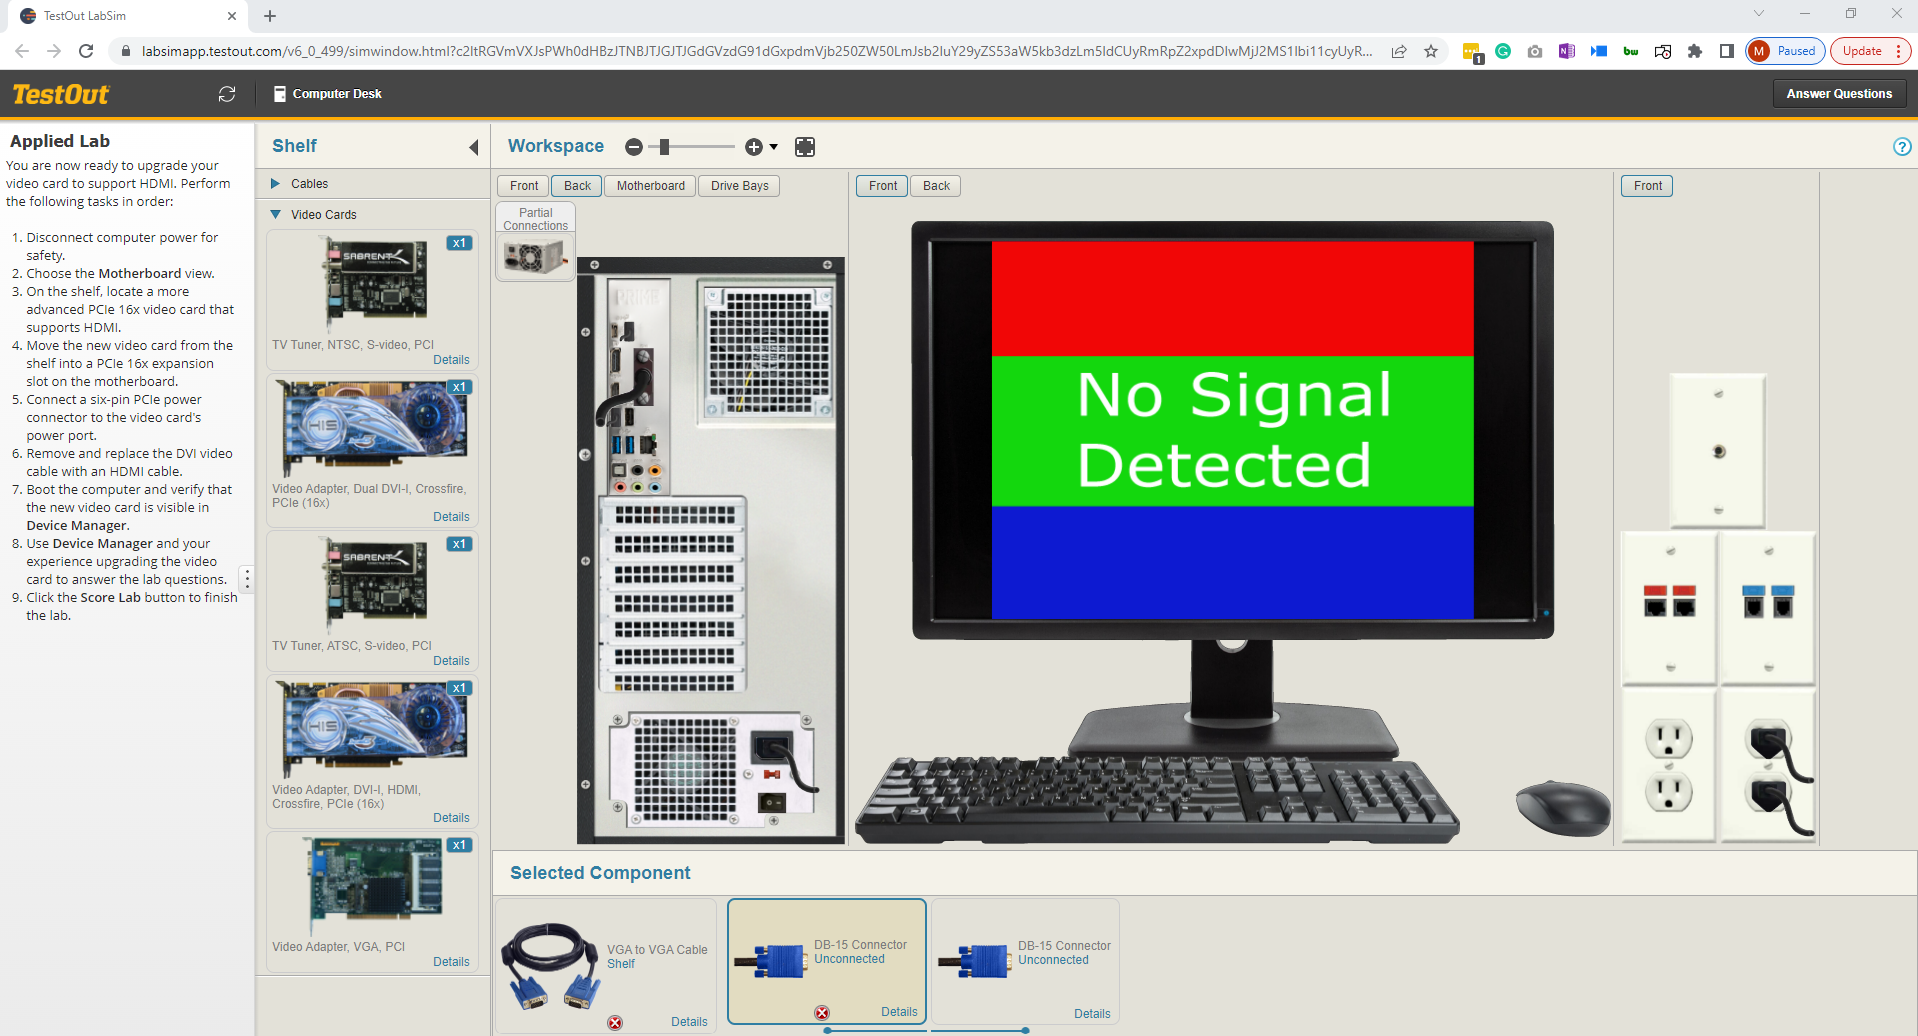Open Details for TV Tuner ATSC card

pos(451,661)
